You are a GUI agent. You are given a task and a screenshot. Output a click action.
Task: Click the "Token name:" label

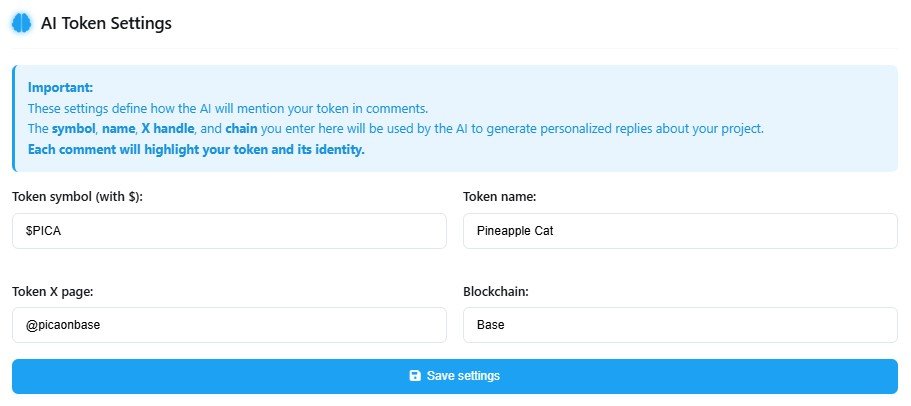pos(501,197)
